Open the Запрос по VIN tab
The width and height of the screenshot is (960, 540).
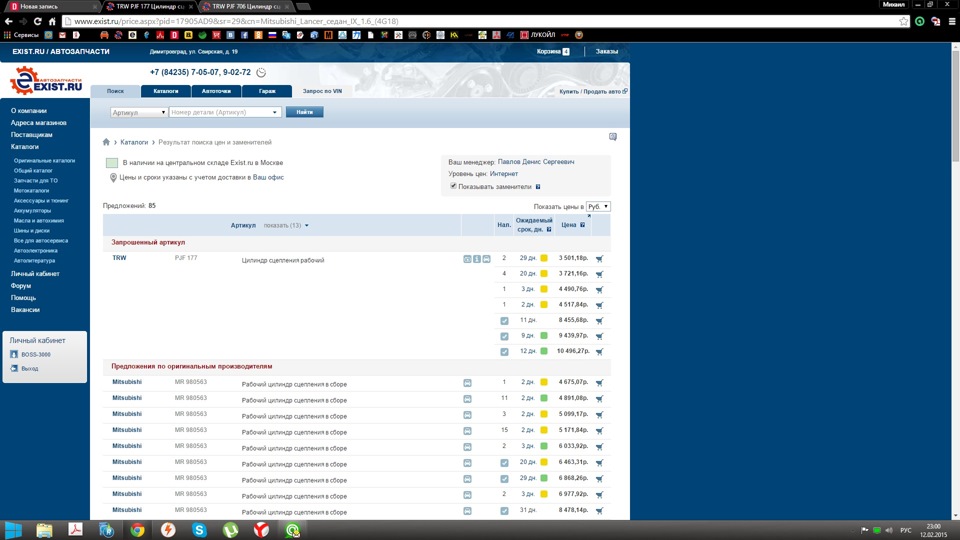coord(322,91)
